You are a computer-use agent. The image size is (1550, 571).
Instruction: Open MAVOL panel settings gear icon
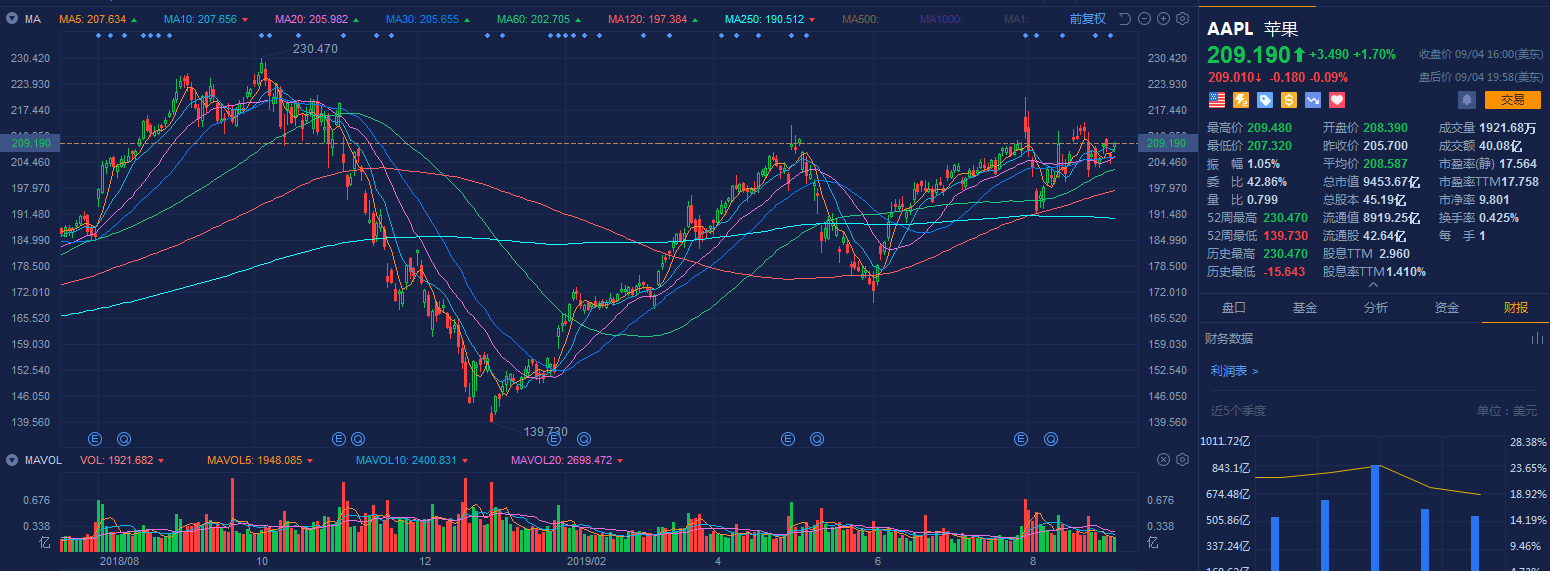click(1182, 460)
